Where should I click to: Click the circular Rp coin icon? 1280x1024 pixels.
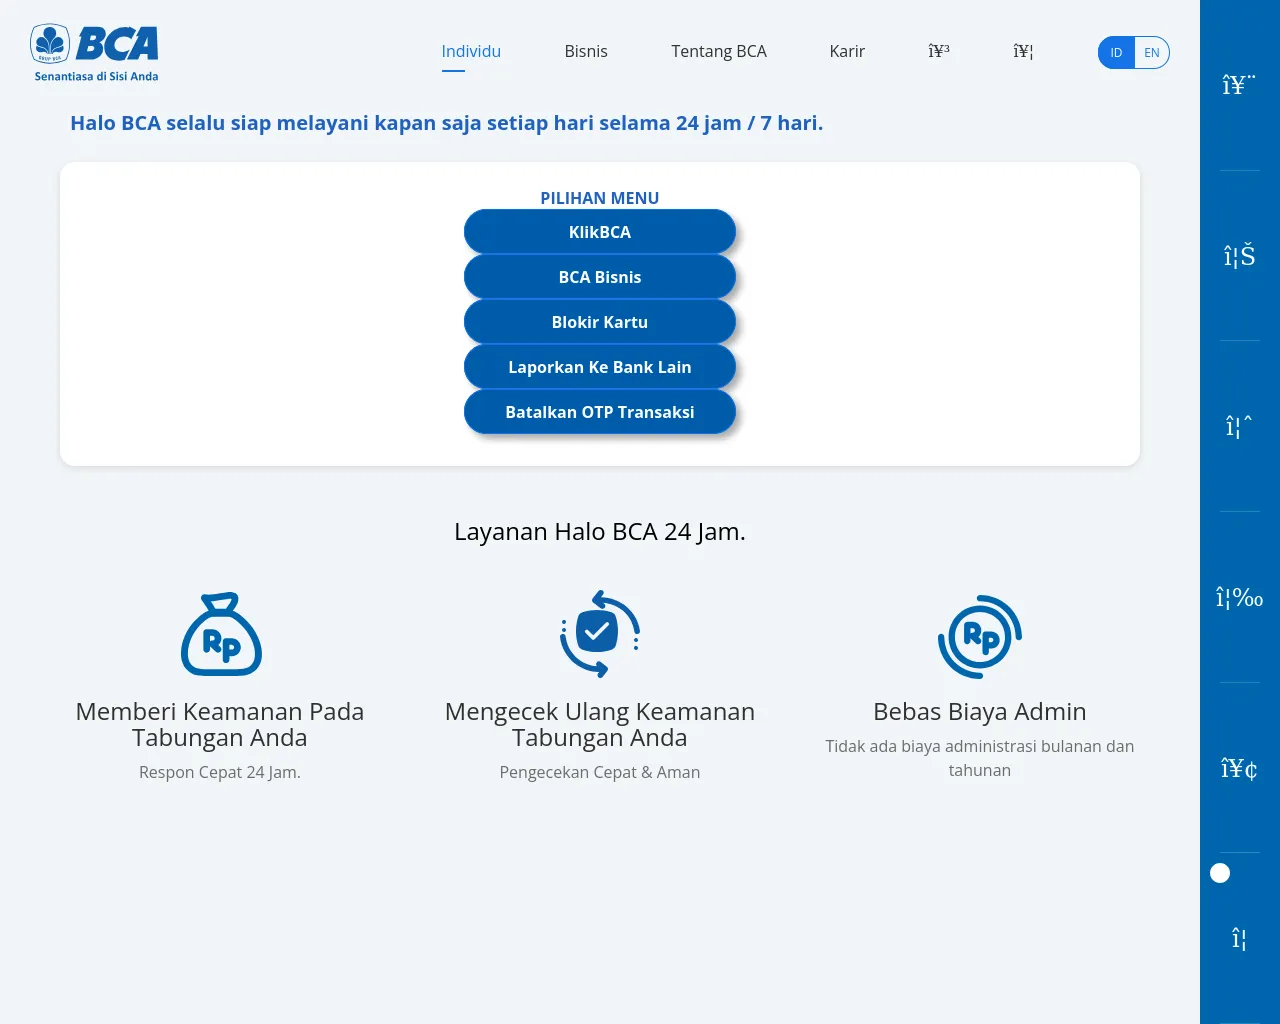pyautogui.click(x=980, y=636)
